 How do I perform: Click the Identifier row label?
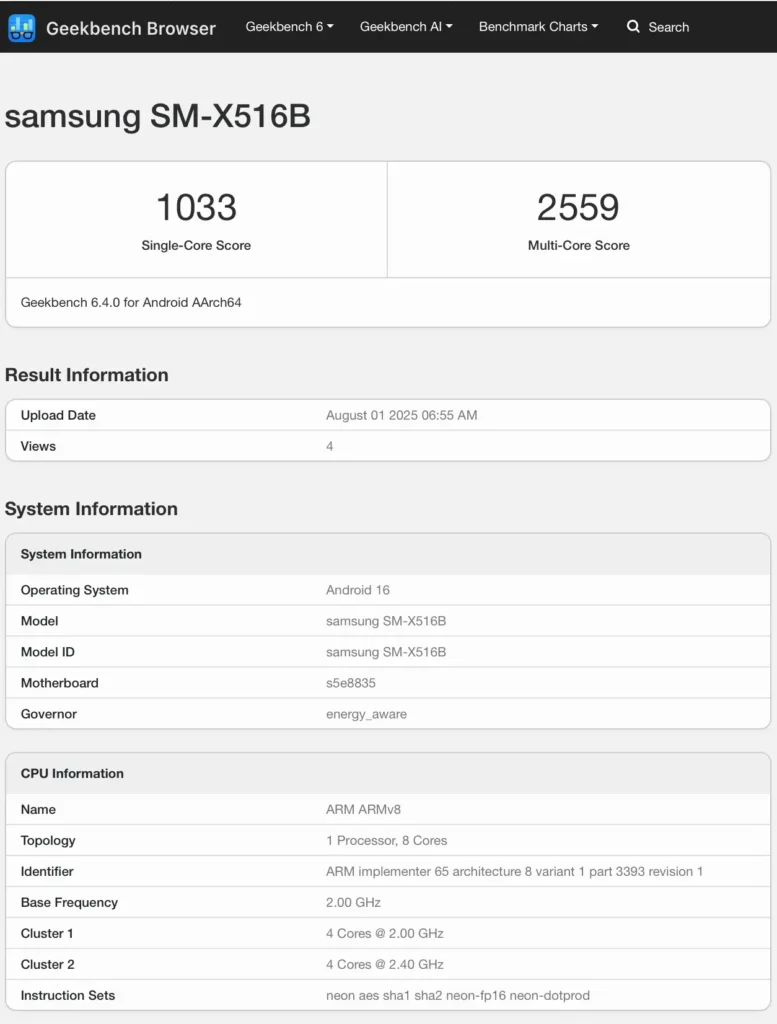[x=47, y=871]
